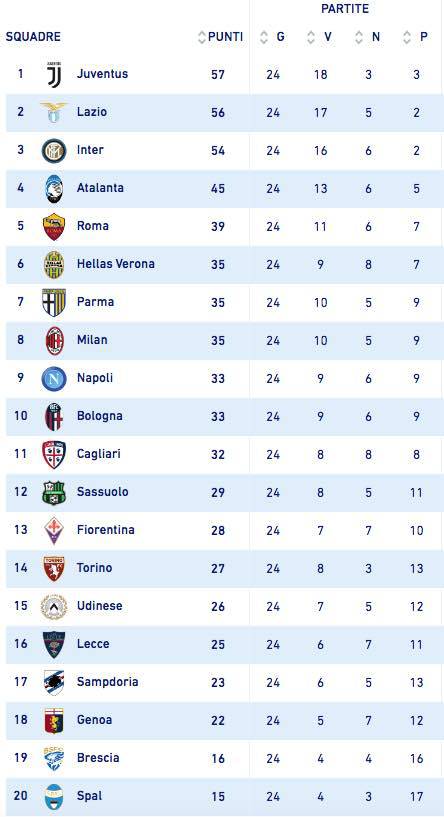Click the Milan club badge
The width and height of the screenshot is (444, 817).
point(54,340)
